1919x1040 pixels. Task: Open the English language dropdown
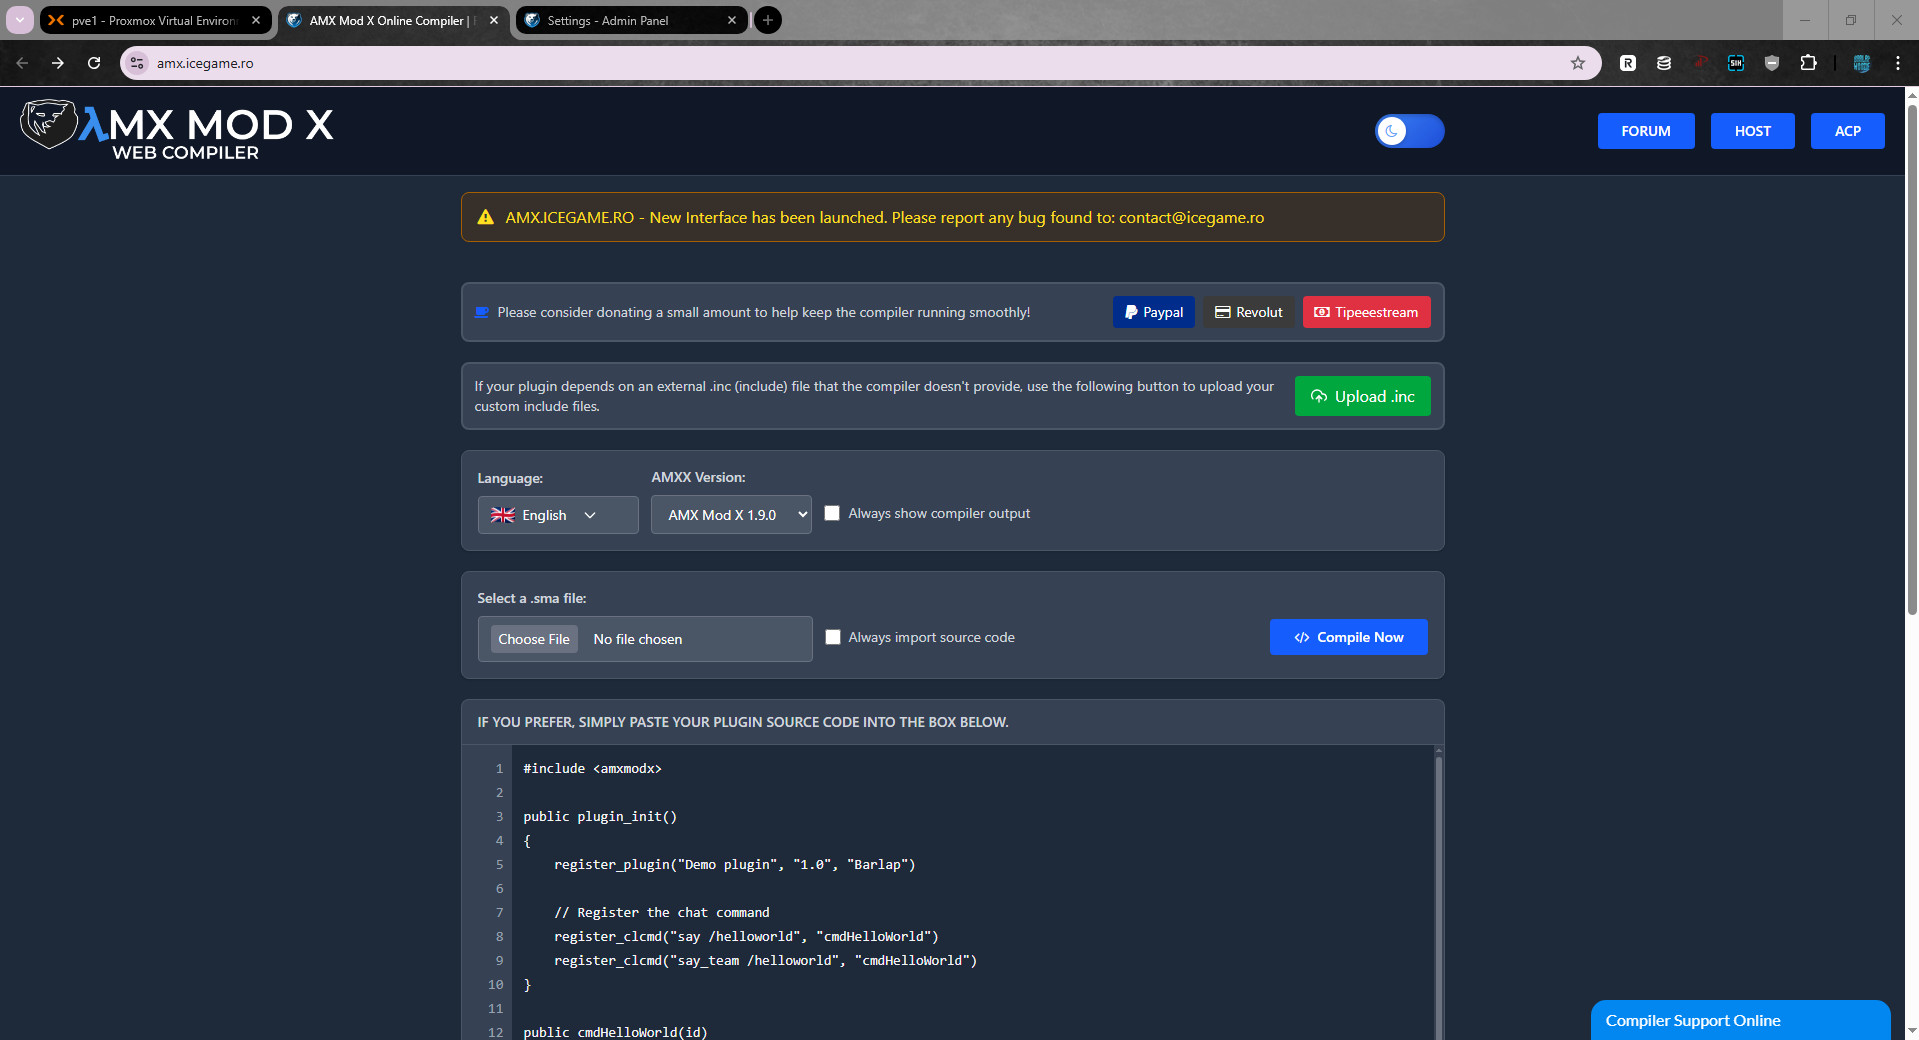pyautogui.click(x=557, y=515)
